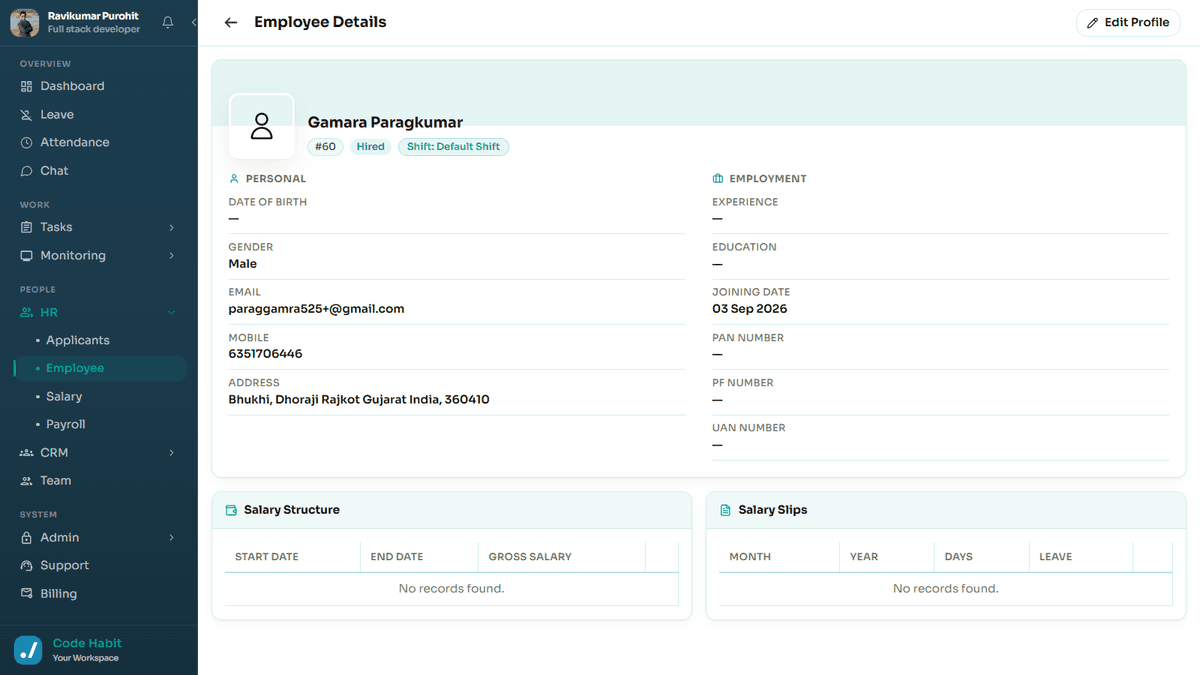Click the CRM group icon
The image size is (1200, 675).
[x=27, y=452]
